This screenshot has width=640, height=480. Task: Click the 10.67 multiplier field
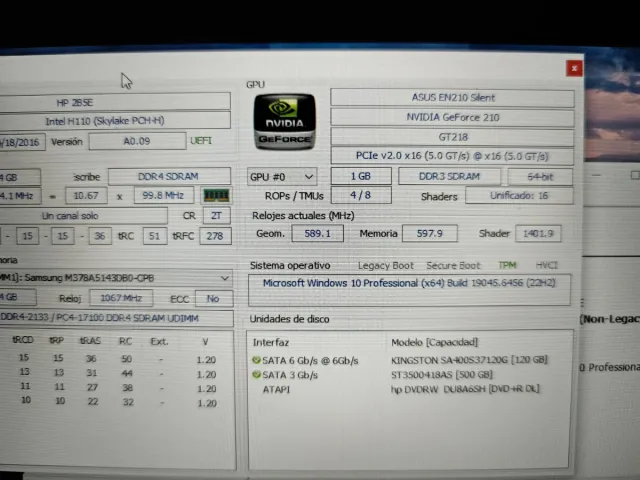pos(86,196)
